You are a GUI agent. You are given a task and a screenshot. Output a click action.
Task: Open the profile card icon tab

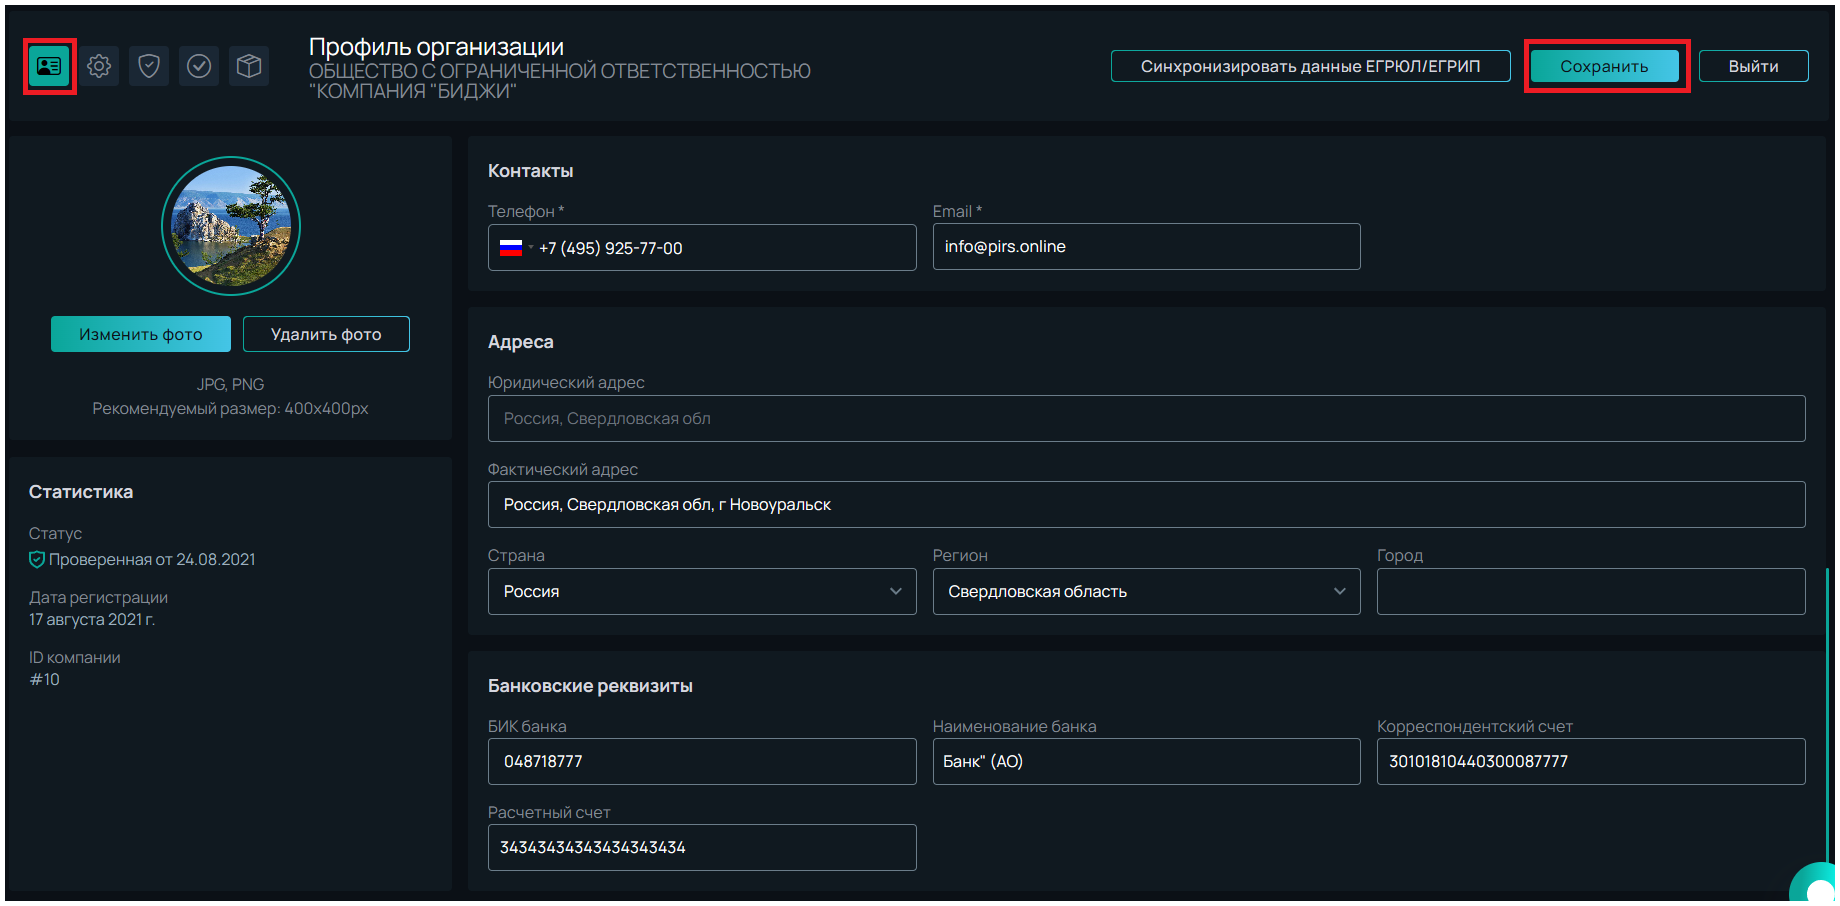click(49, 67)
